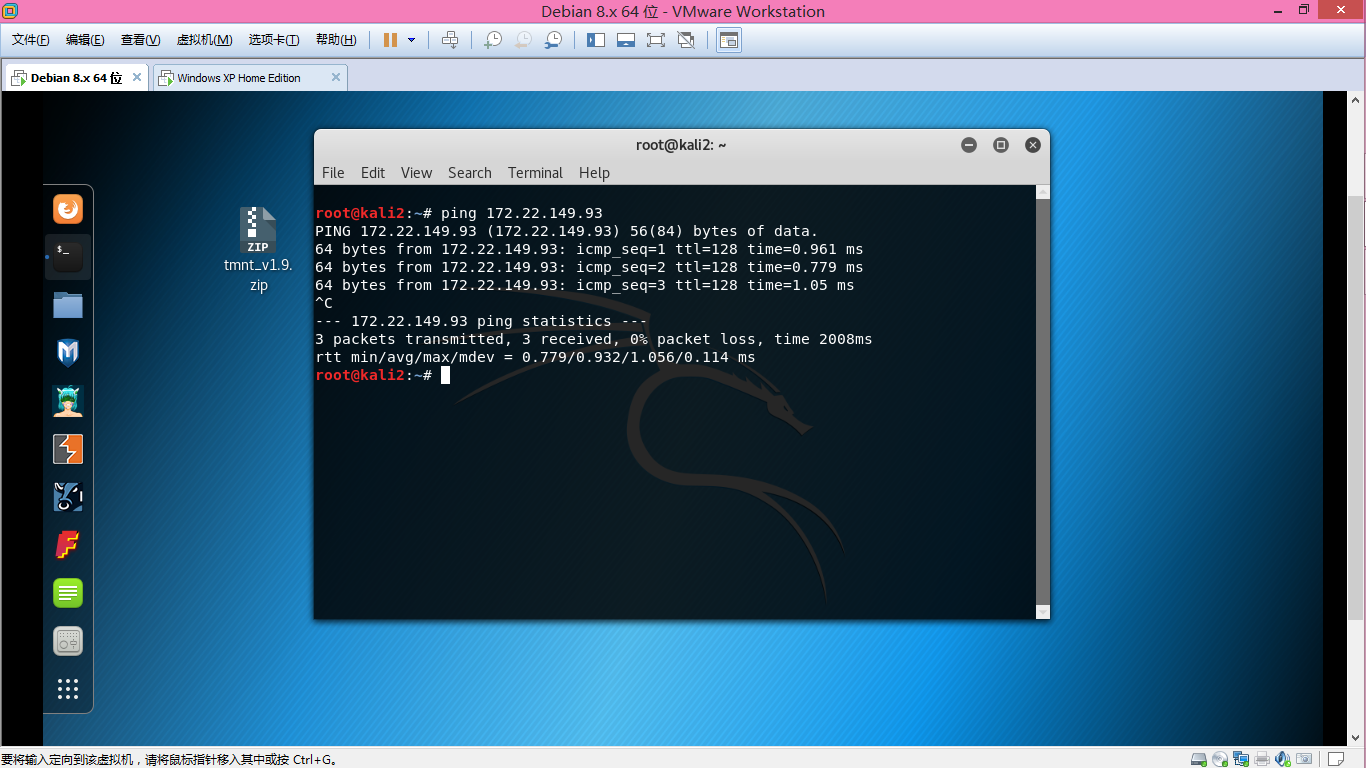Open the terminal File menu

coord(333,173)
